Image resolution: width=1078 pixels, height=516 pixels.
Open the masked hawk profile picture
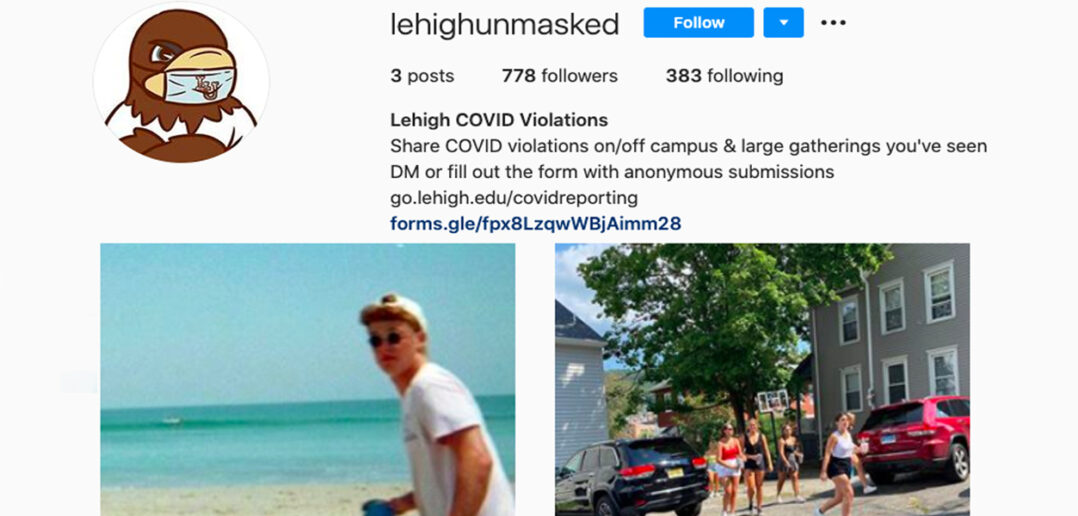click(x=181, y=82)
